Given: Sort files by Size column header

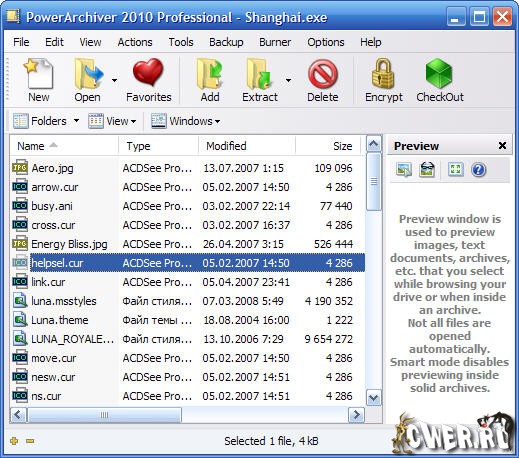Looking at the screenshot, I should 328,146.
